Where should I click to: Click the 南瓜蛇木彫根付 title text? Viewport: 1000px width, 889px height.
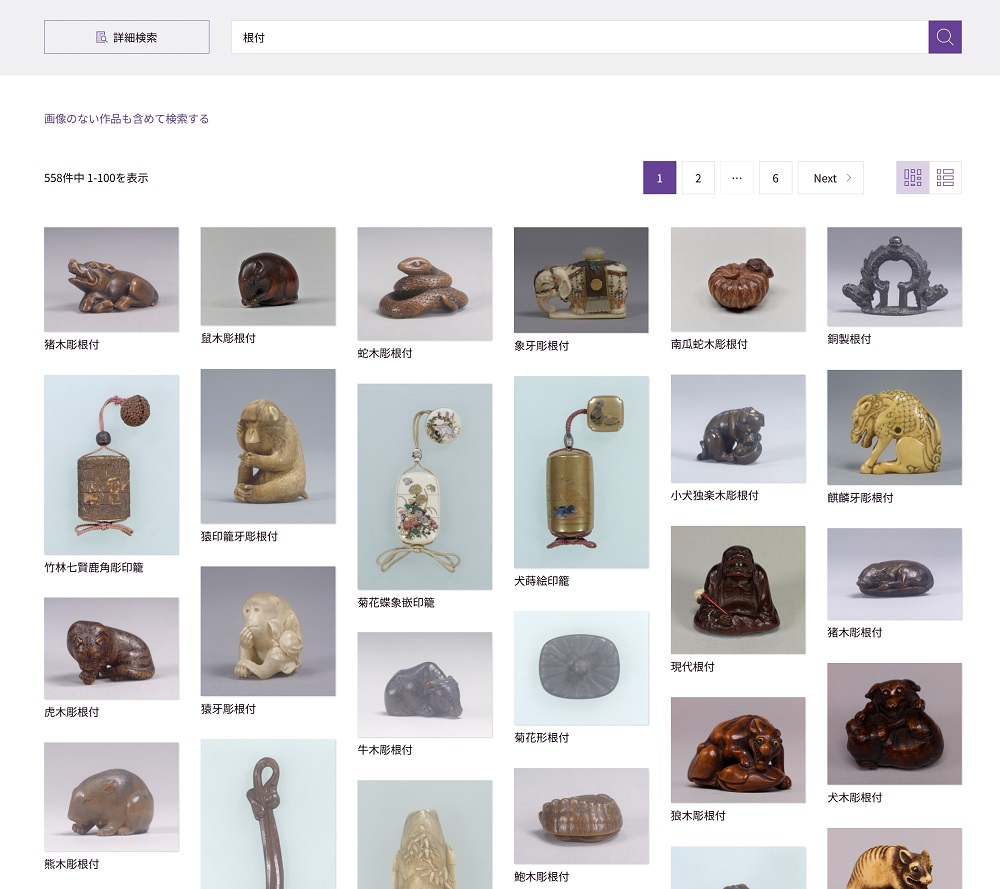tap(709, 344)
